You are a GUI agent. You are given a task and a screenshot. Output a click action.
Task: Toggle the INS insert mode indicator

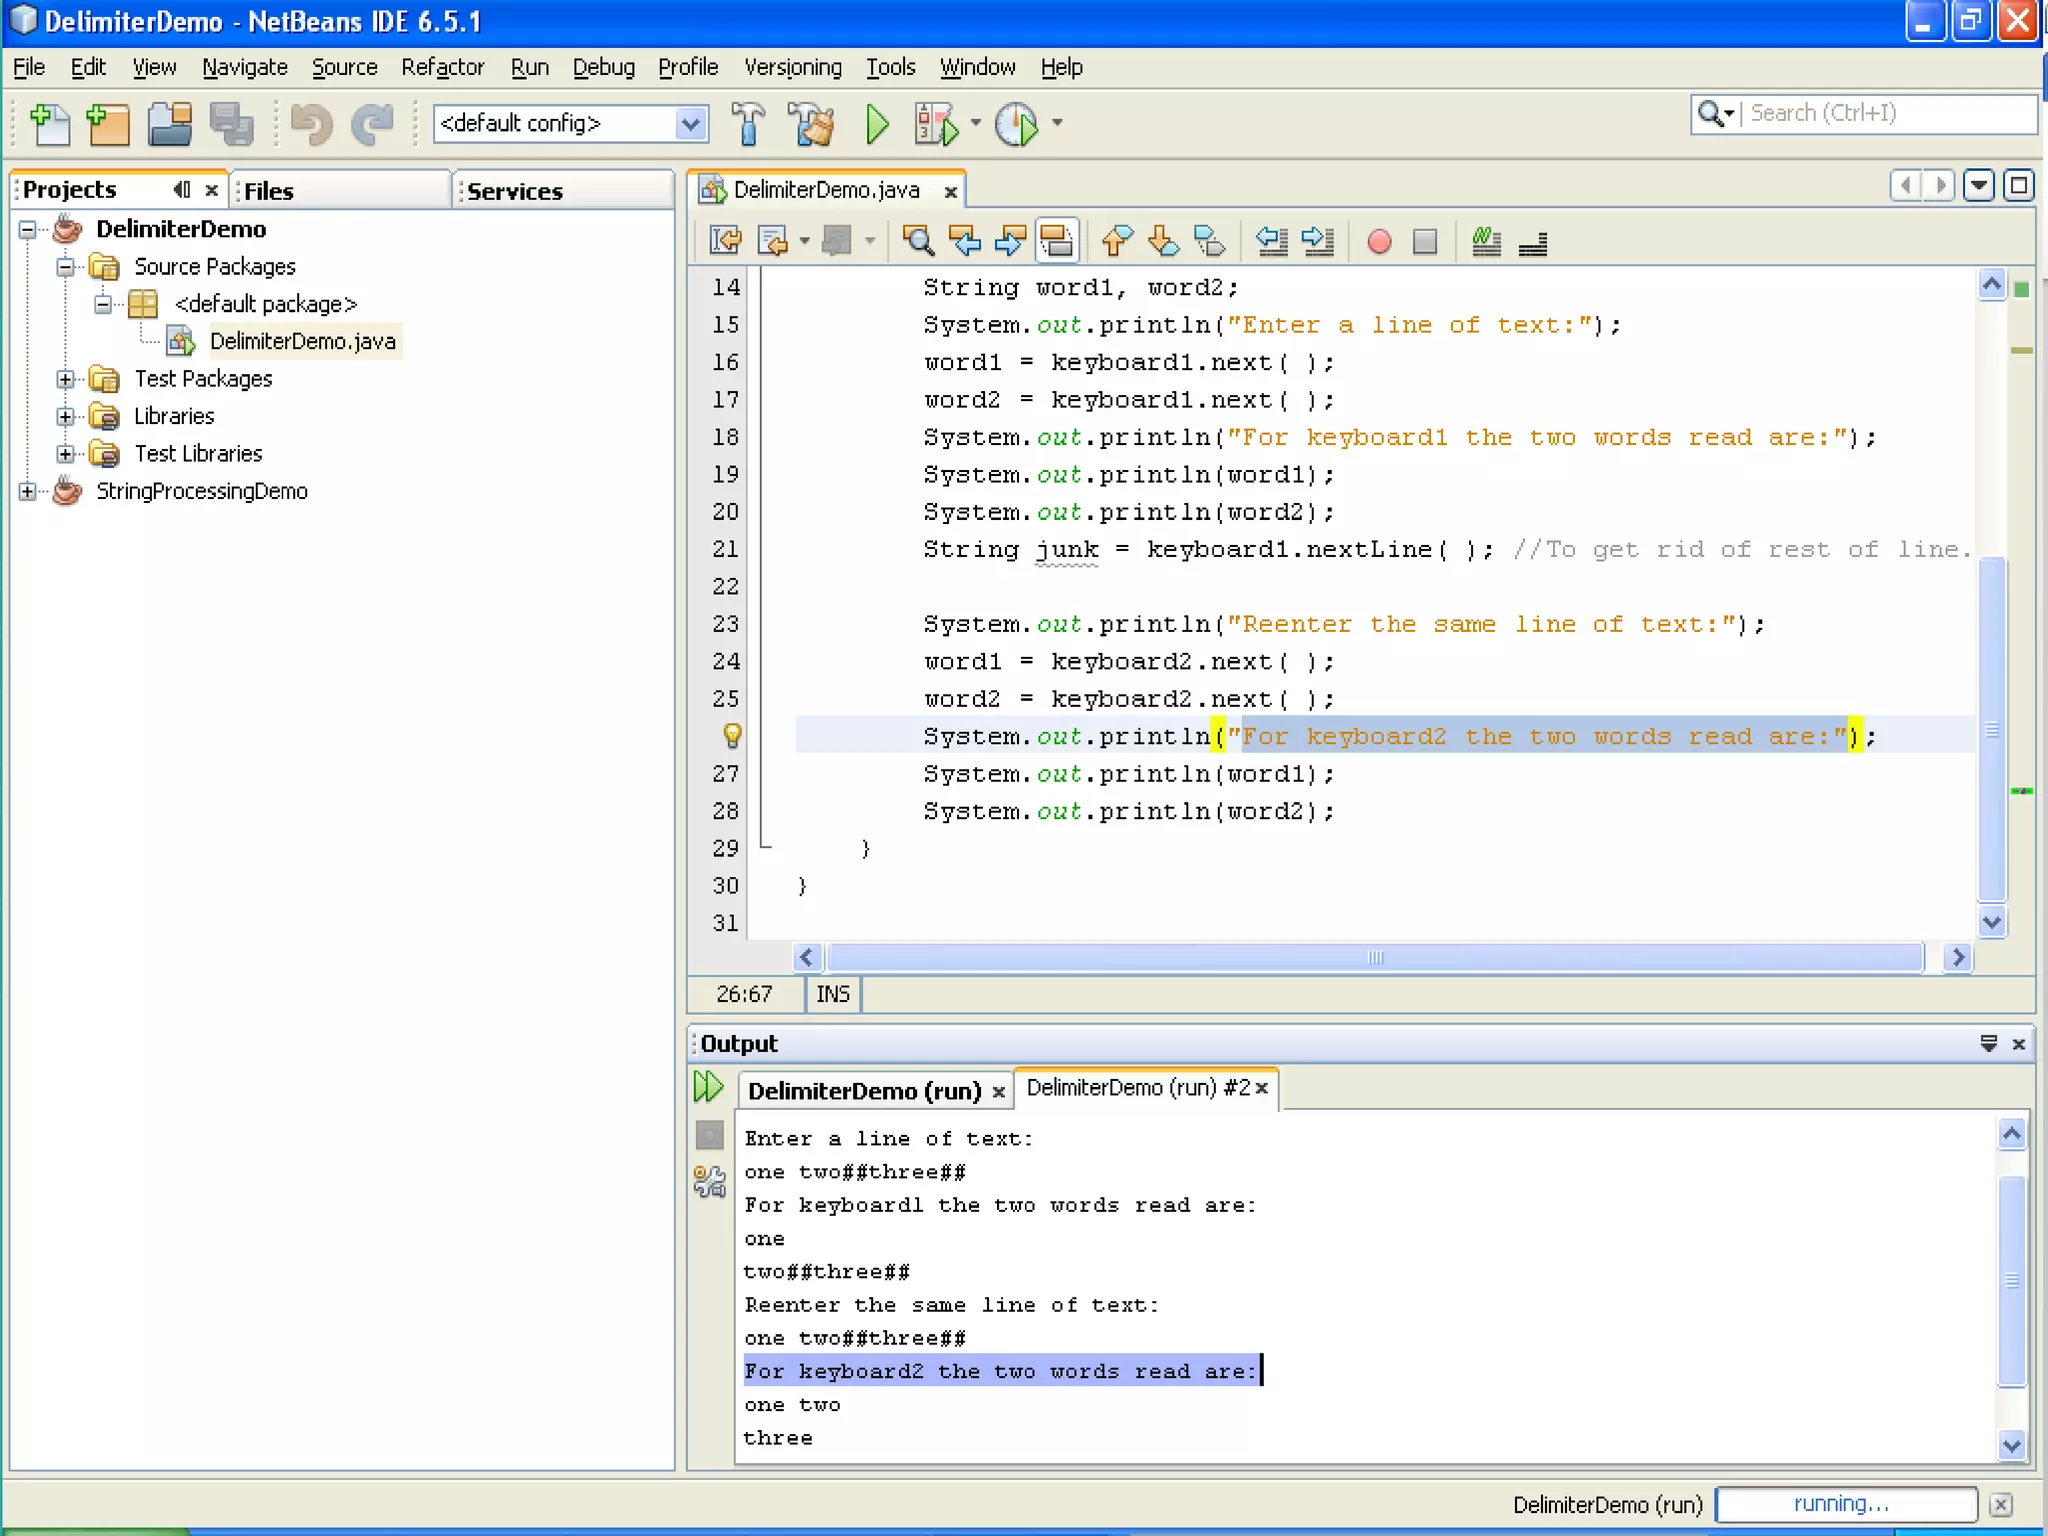click(x=832, y=994)
